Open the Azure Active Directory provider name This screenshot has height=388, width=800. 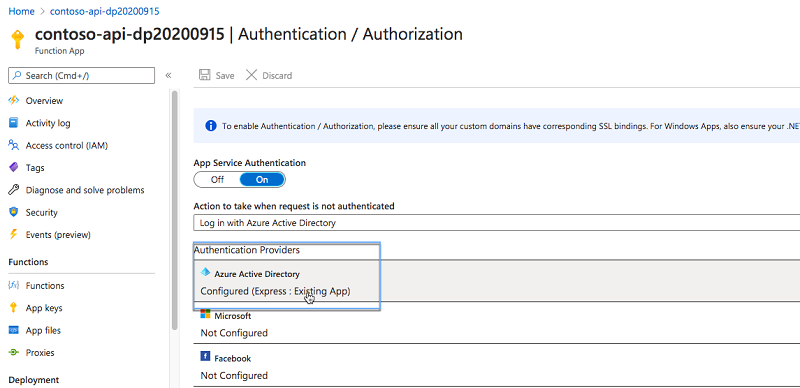[257, 274]
